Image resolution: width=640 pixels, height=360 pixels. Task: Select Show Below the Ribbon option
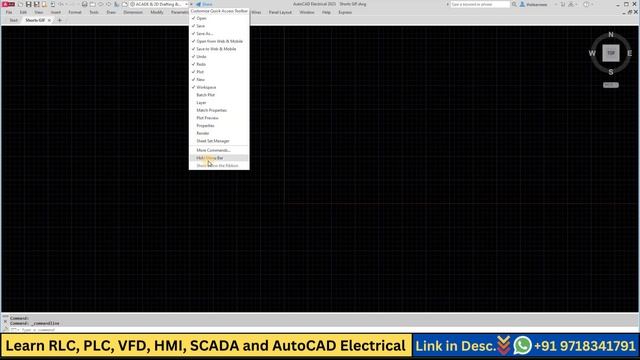pos(219,166)
